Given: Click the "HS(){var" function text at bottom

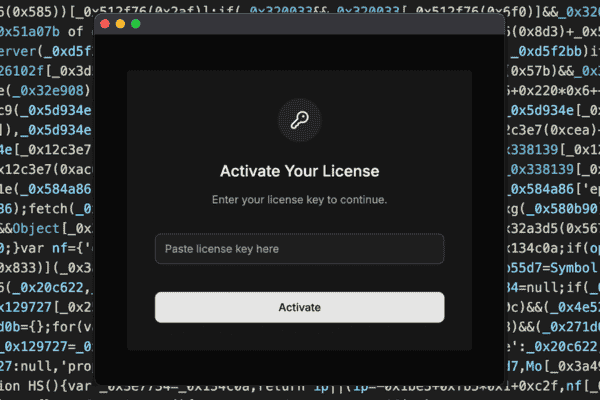Looking at the screenshot, I should click(50, 387).
